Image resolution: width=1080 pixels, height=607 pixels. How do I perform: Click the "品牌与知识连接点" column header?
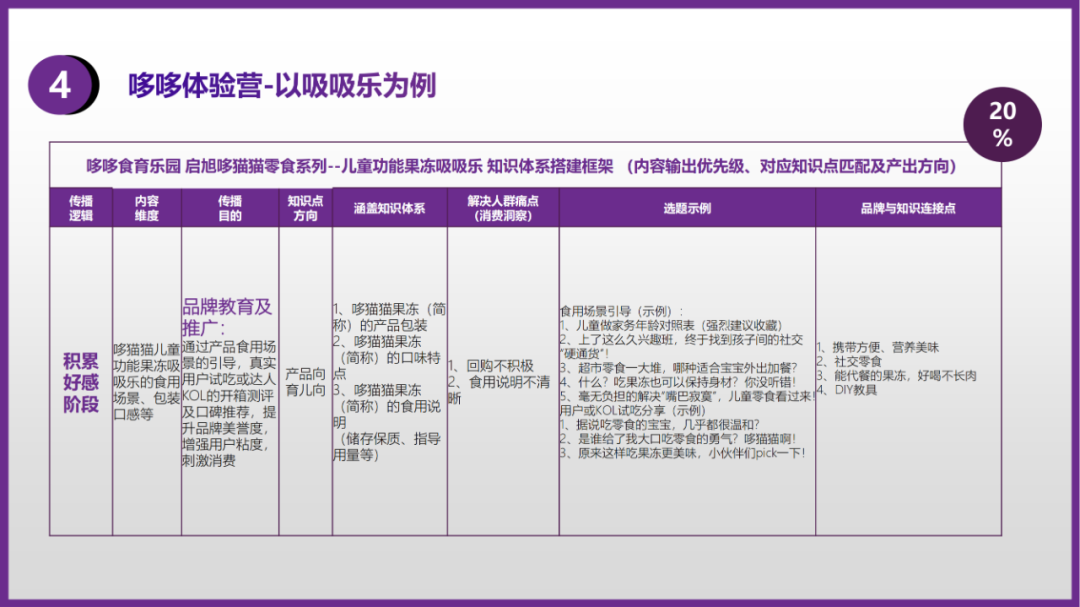pos(908,208)
